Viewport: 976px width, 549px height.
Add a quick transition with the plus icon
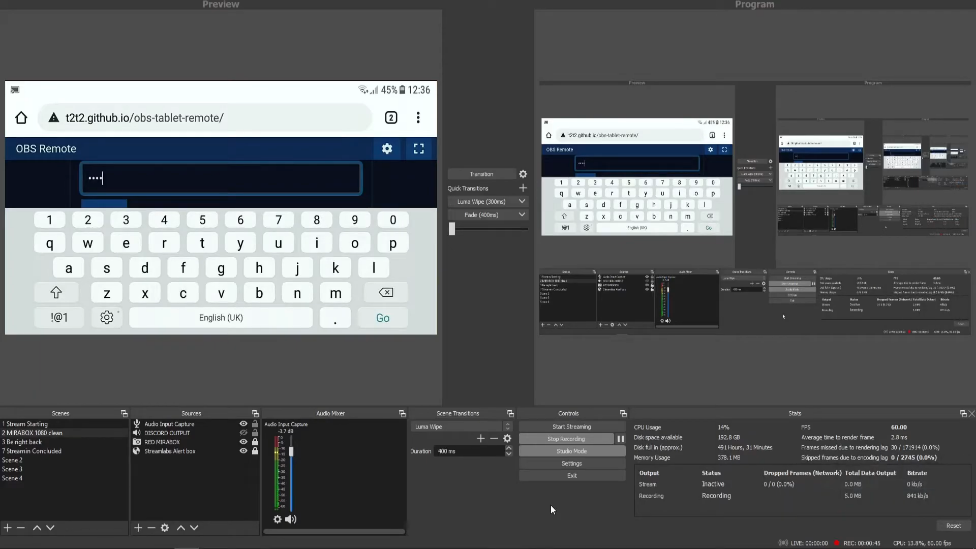point(522,188)
